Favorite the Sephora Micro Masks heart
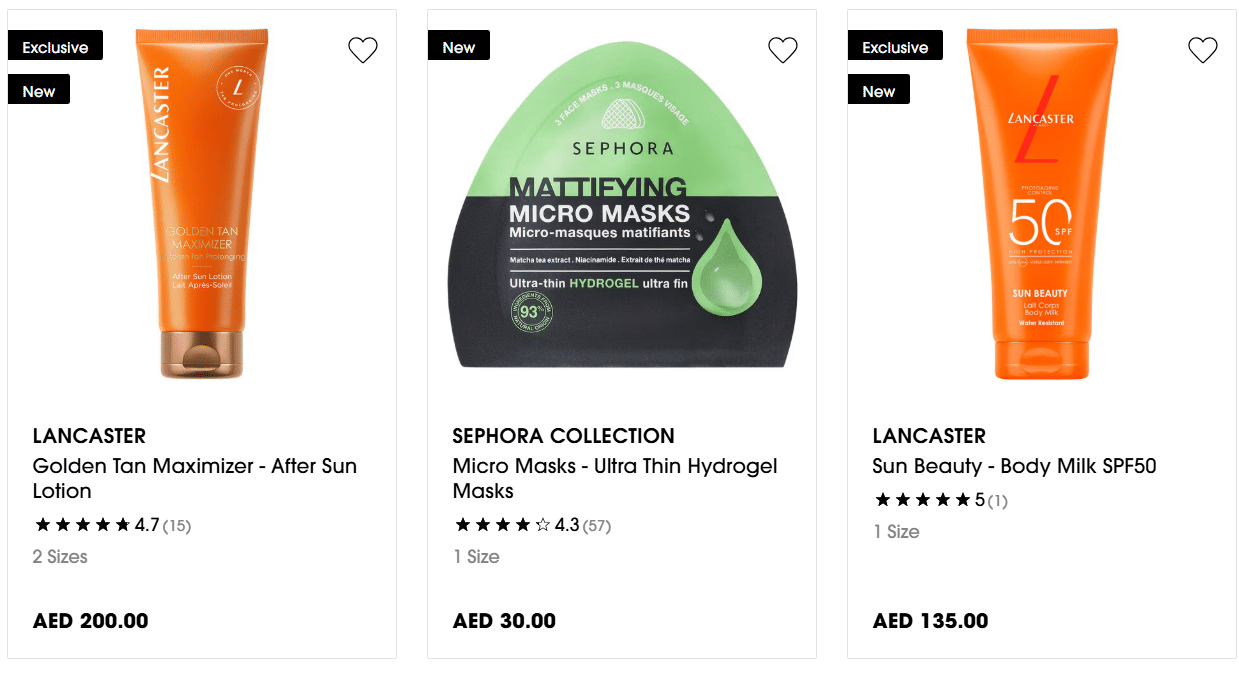This screenshot has height=673, width=1239. pos(783,50)
